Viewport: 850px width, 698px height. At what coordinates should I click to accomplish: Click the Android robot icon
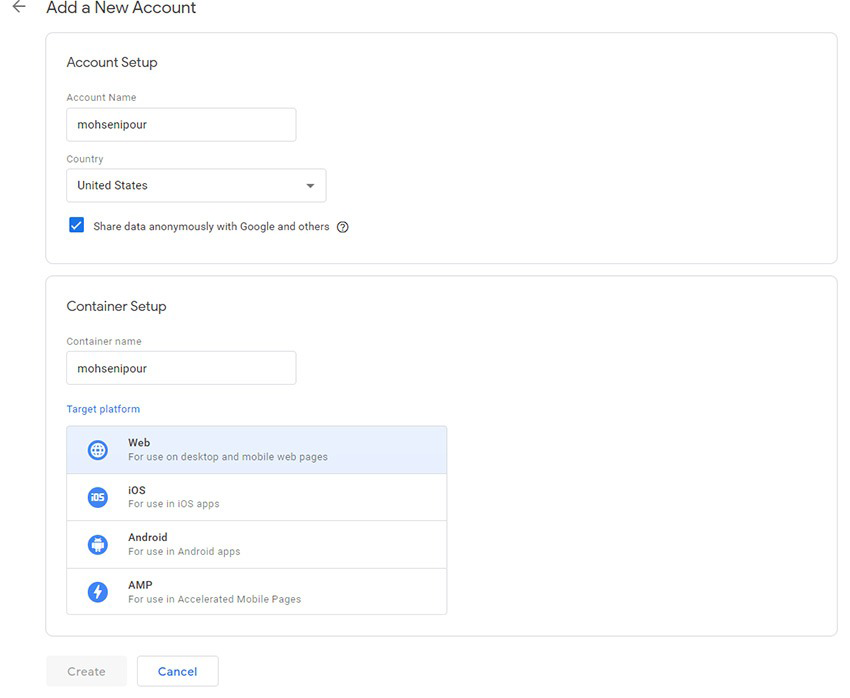[98, 545]
